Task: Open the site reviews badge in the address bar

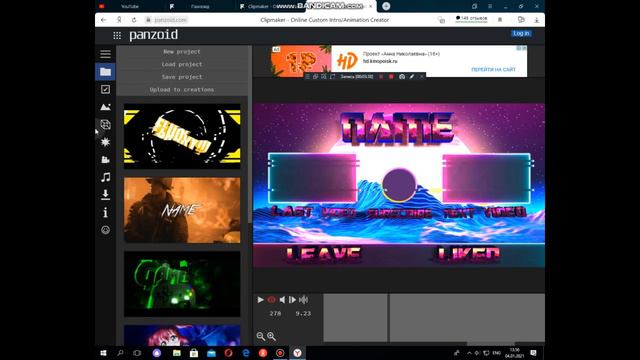Action: pos(471,19)
